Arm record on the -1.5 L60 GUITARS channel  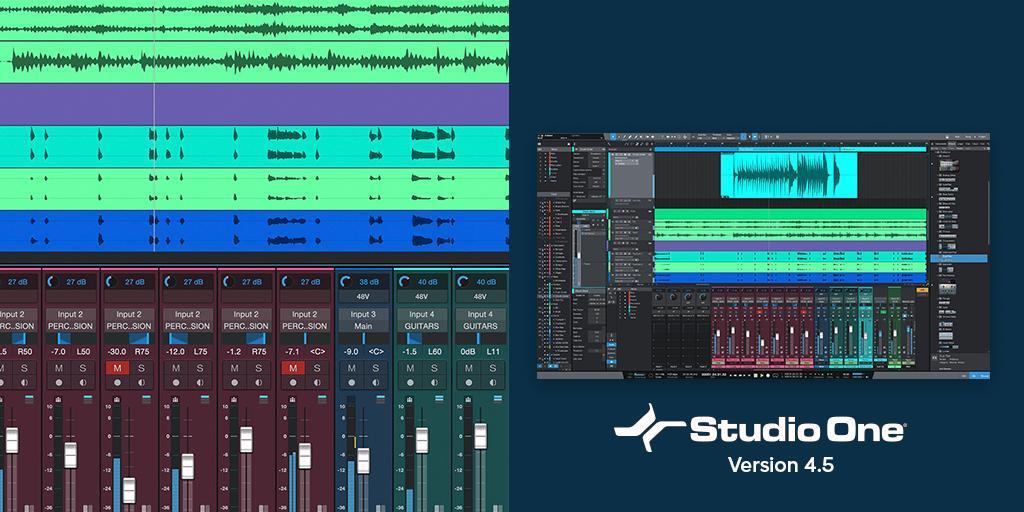(x=410, y=383)
